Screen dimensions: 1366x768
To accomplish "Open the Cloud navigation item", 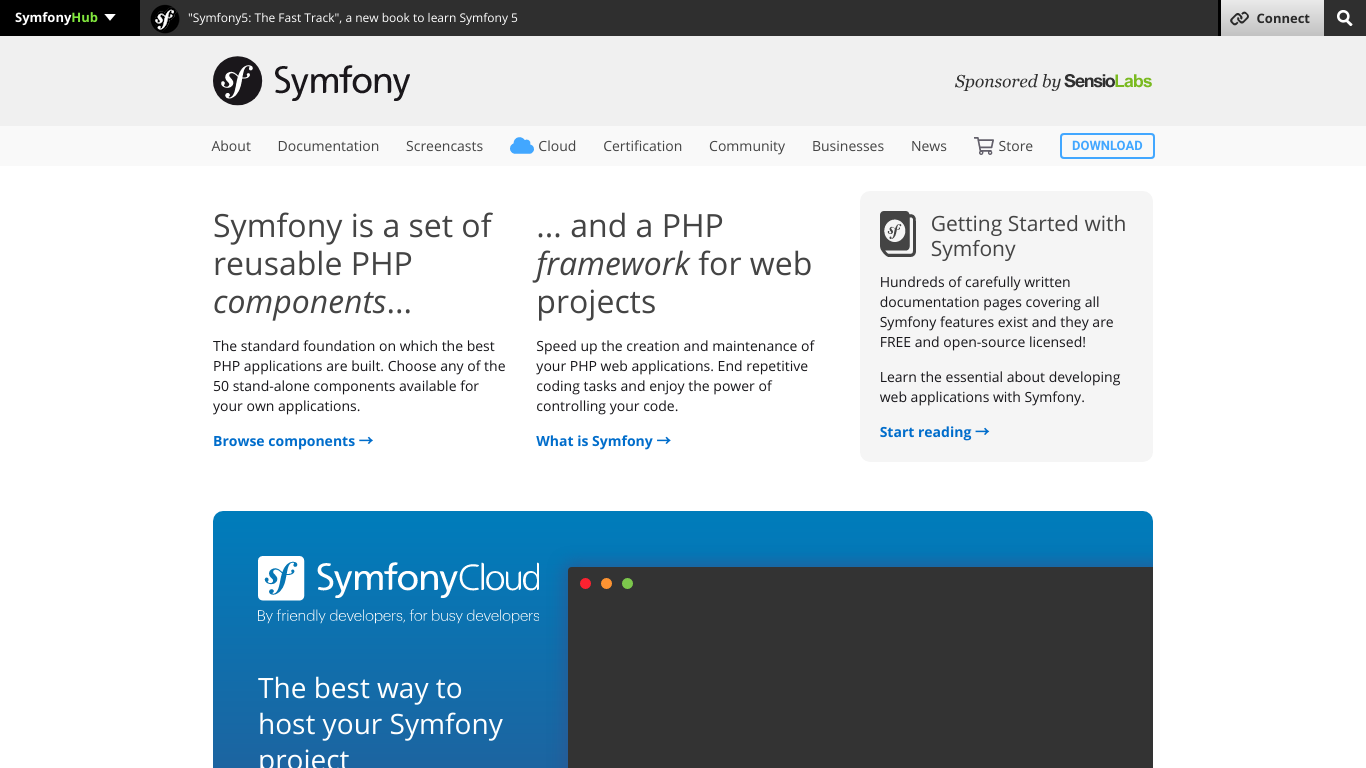I will [x=543, y=146].
